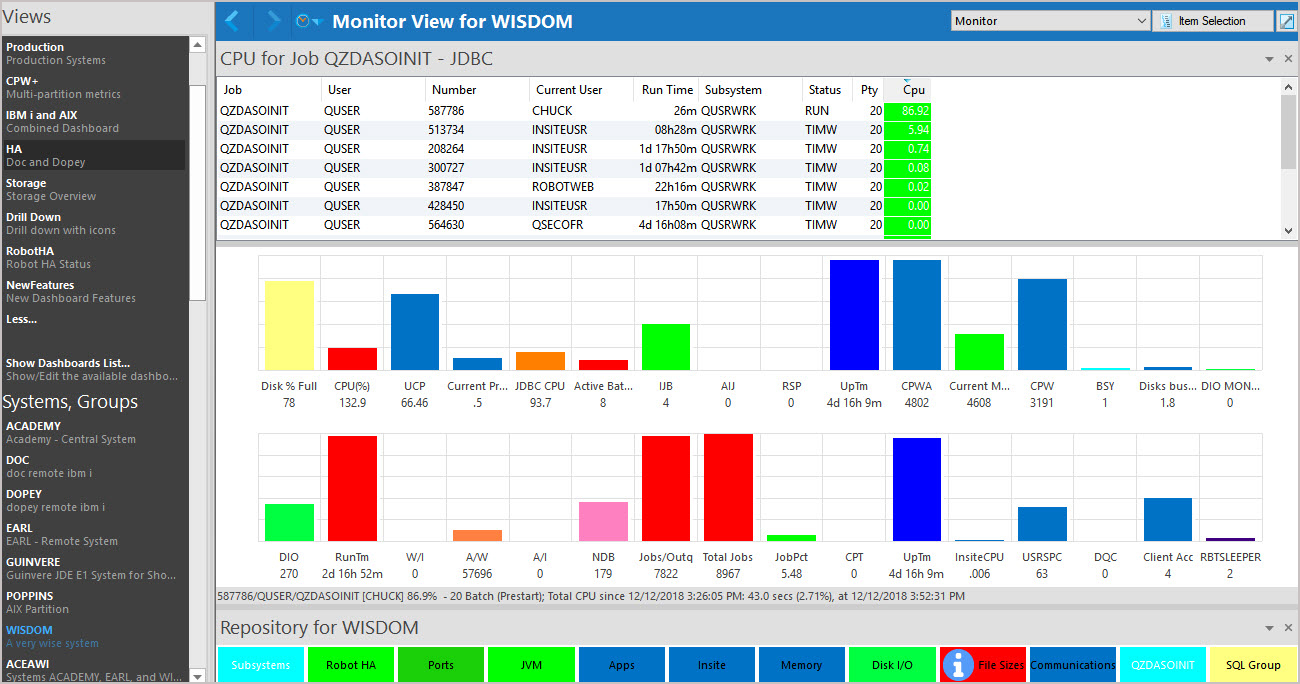This screenshot has width=1300, height=684.
Task: Open the Drill Down view
Action: [94, 223]
